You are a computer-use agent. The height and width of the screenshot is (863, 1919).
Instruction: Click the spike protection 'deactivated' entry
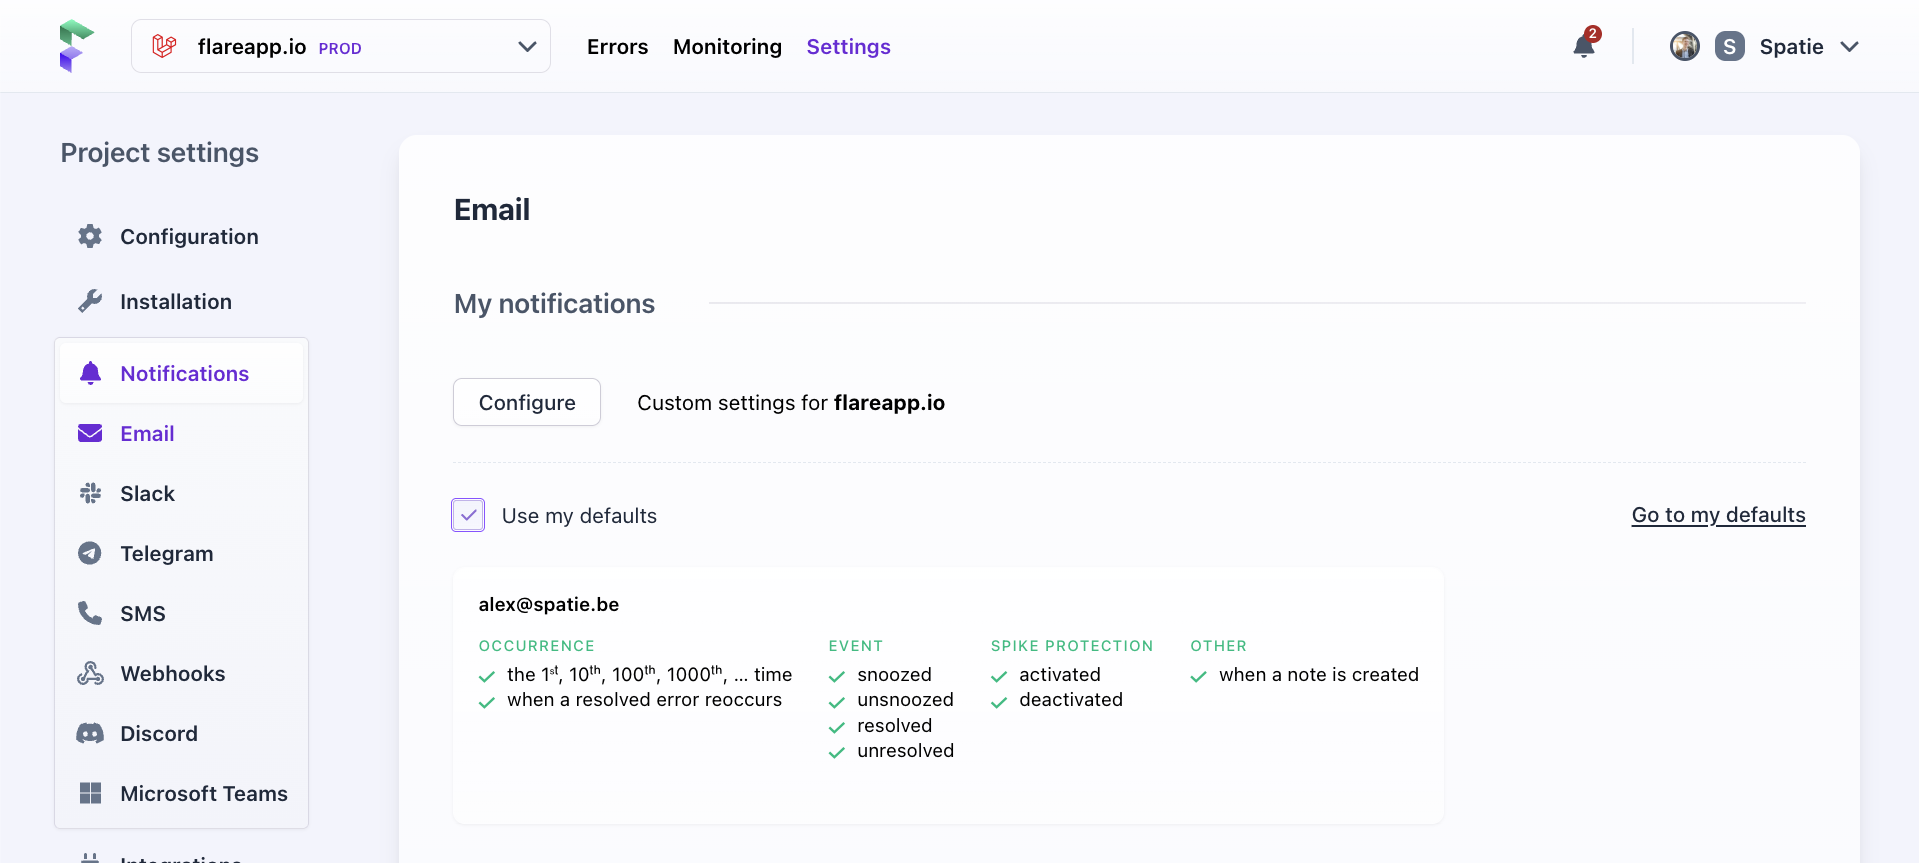coord(1071,700)
